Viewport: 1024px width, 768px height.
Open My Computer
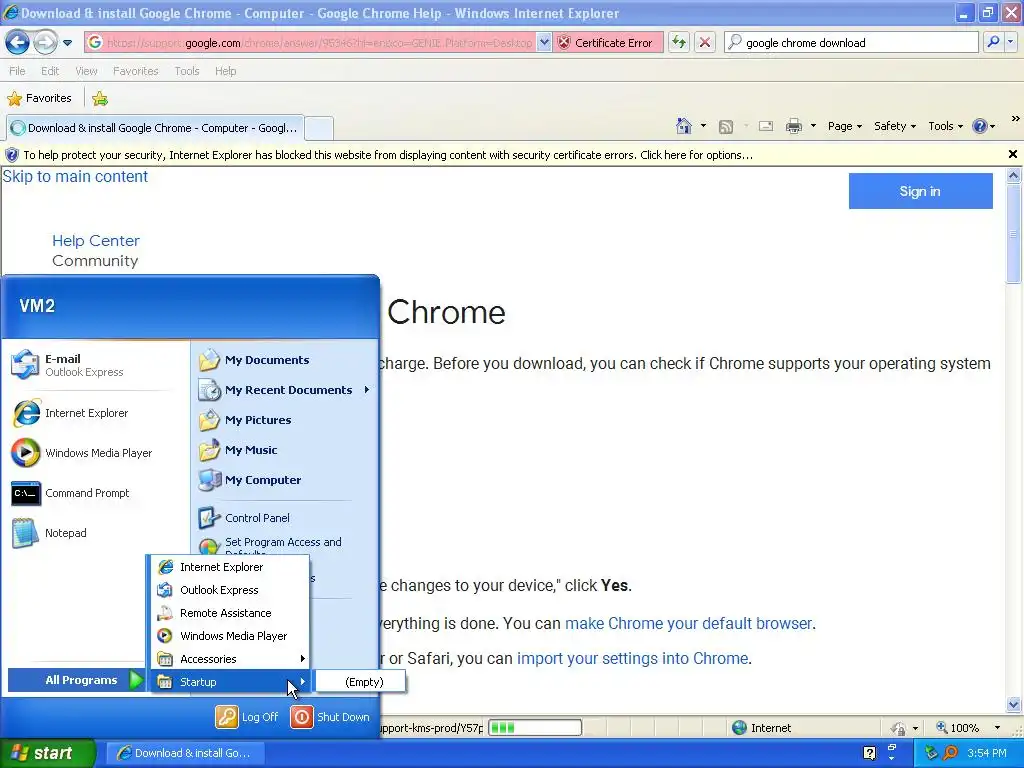point(285,480)
